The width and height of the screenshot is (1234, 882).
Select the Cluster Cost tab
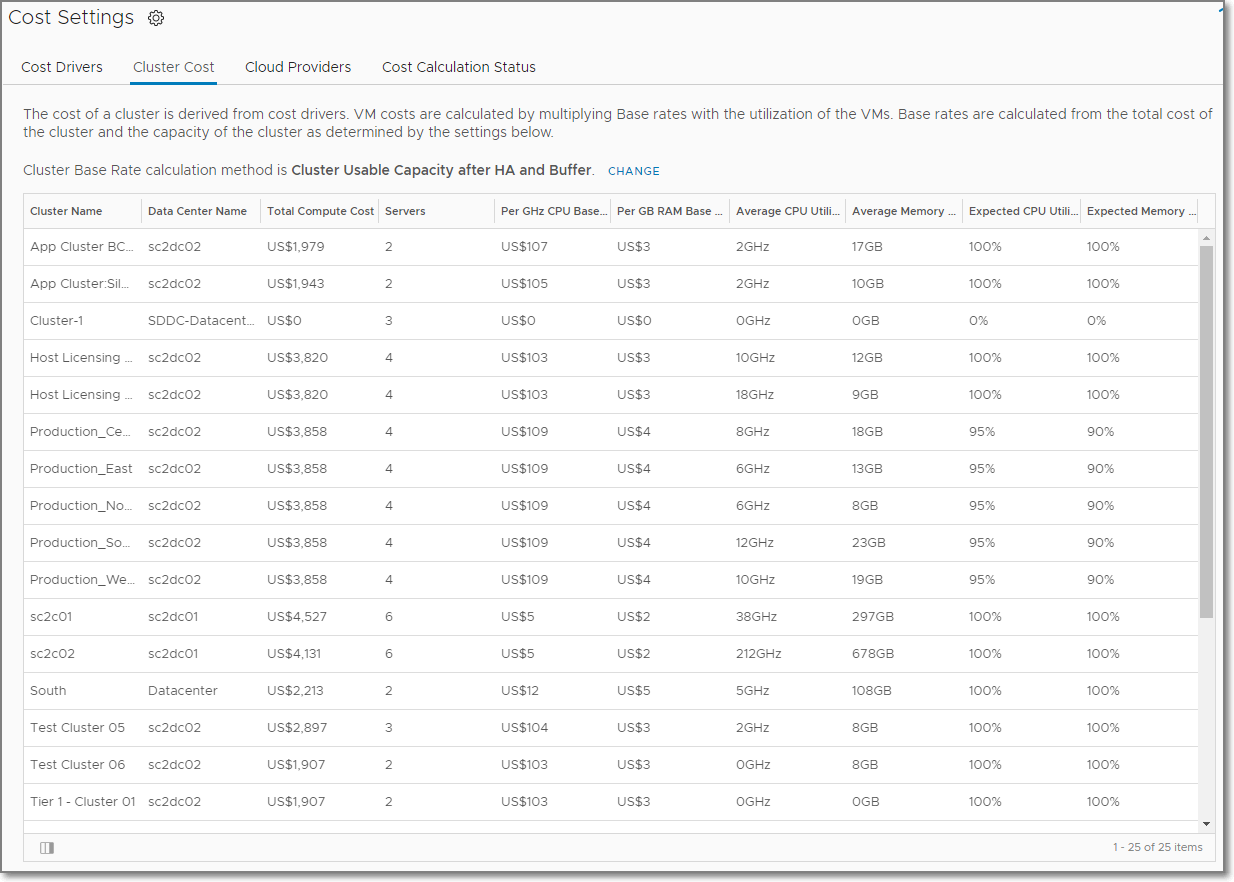(174, 67)
